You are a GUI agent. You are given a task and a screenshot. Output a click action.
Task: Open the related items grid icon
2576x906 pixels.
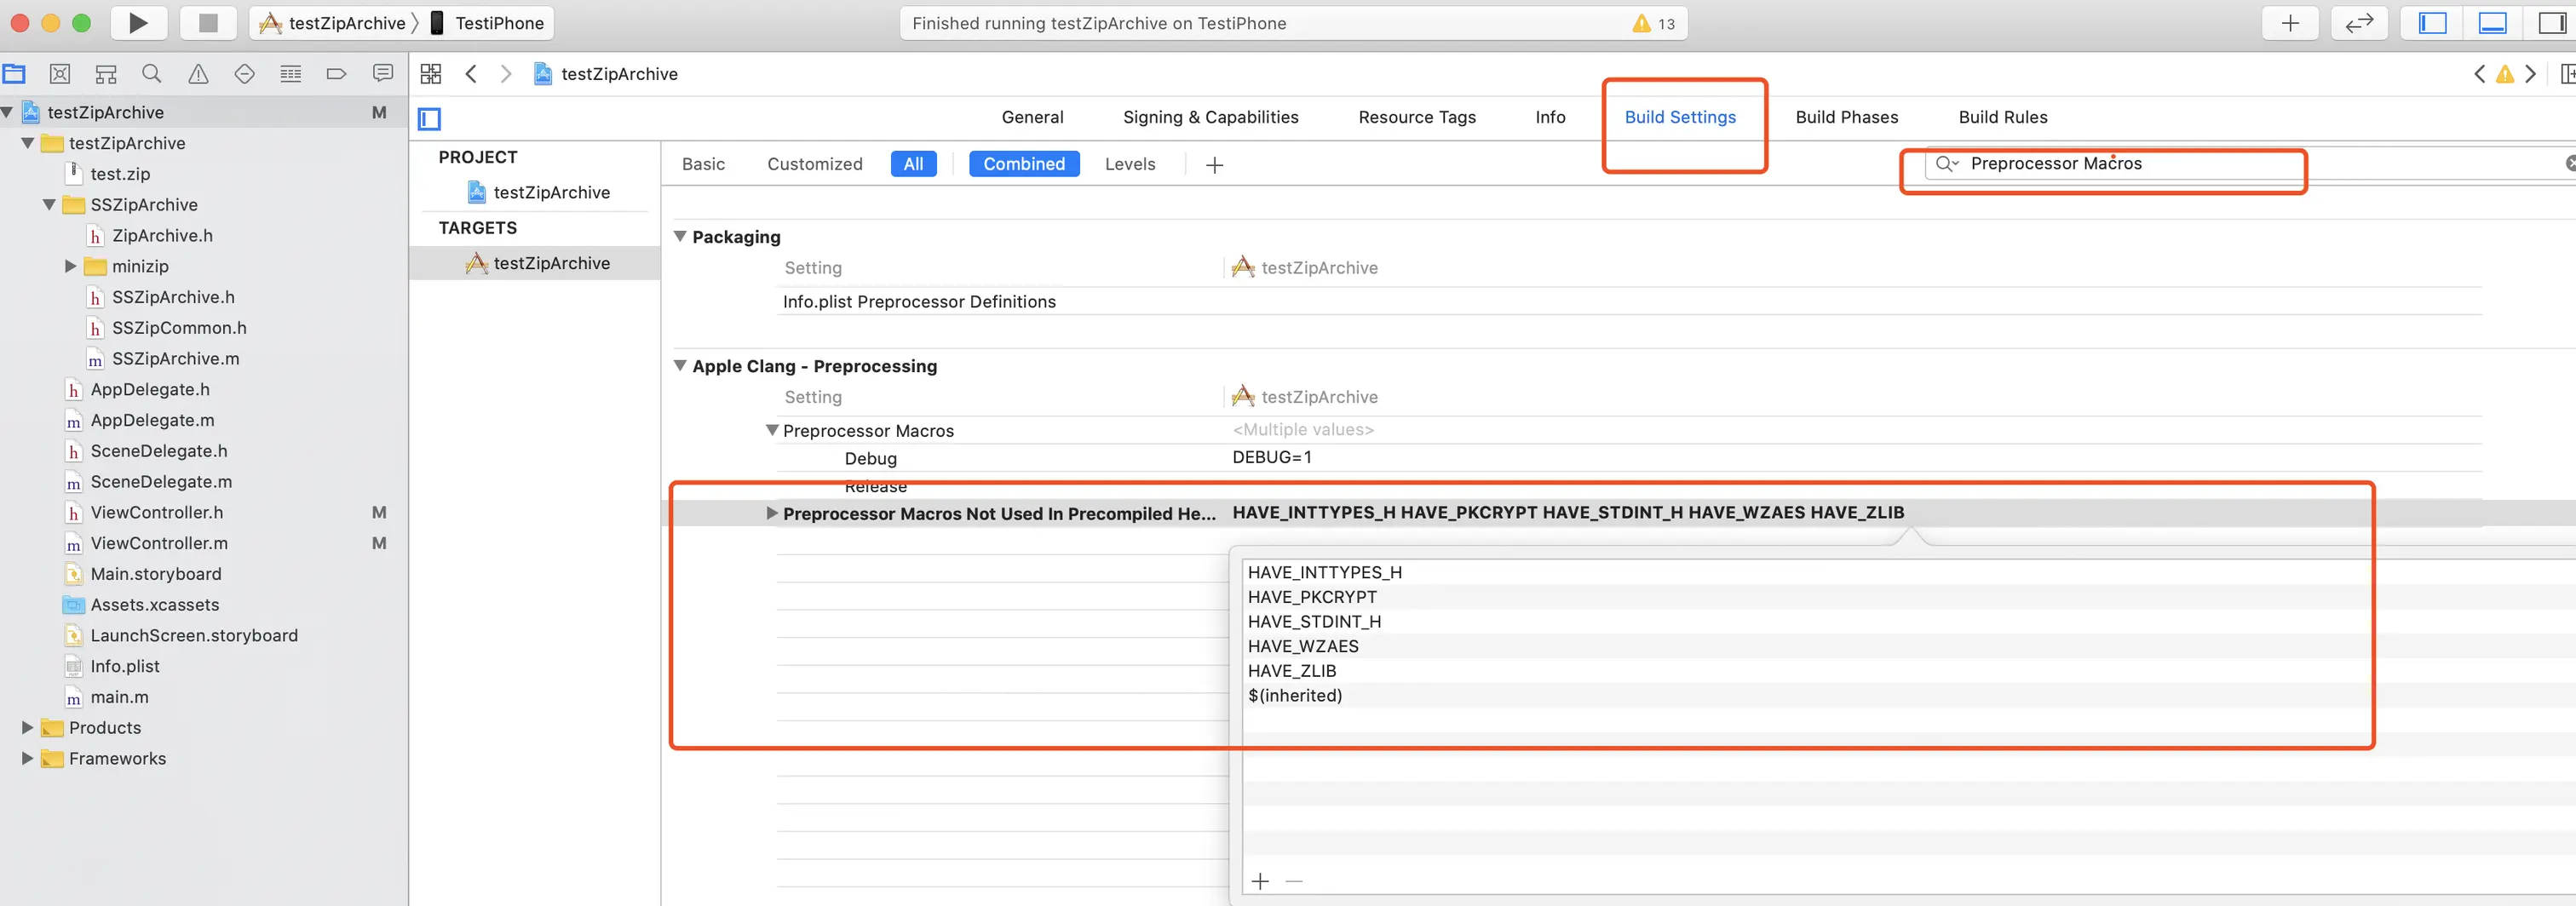pyautogui.click(x=431, y=74)
